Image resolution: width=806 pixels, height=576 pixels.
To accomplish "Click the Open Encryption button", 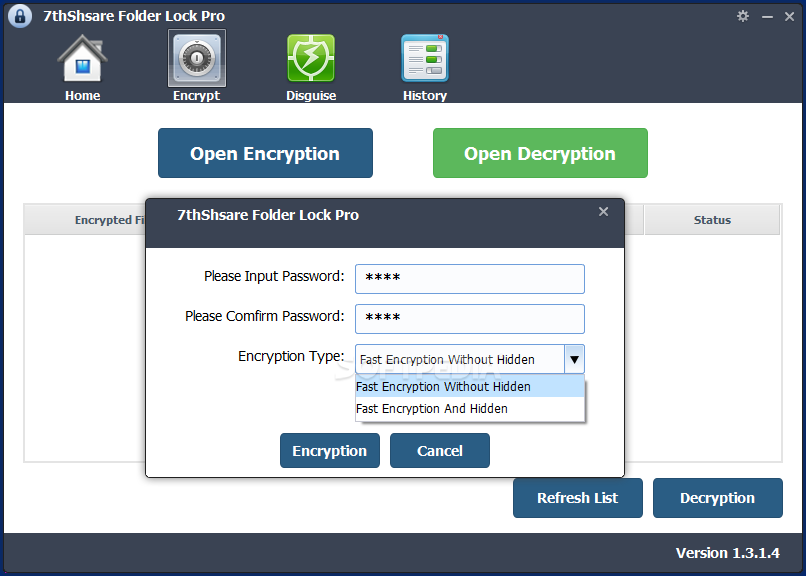I will coord(265,153).
